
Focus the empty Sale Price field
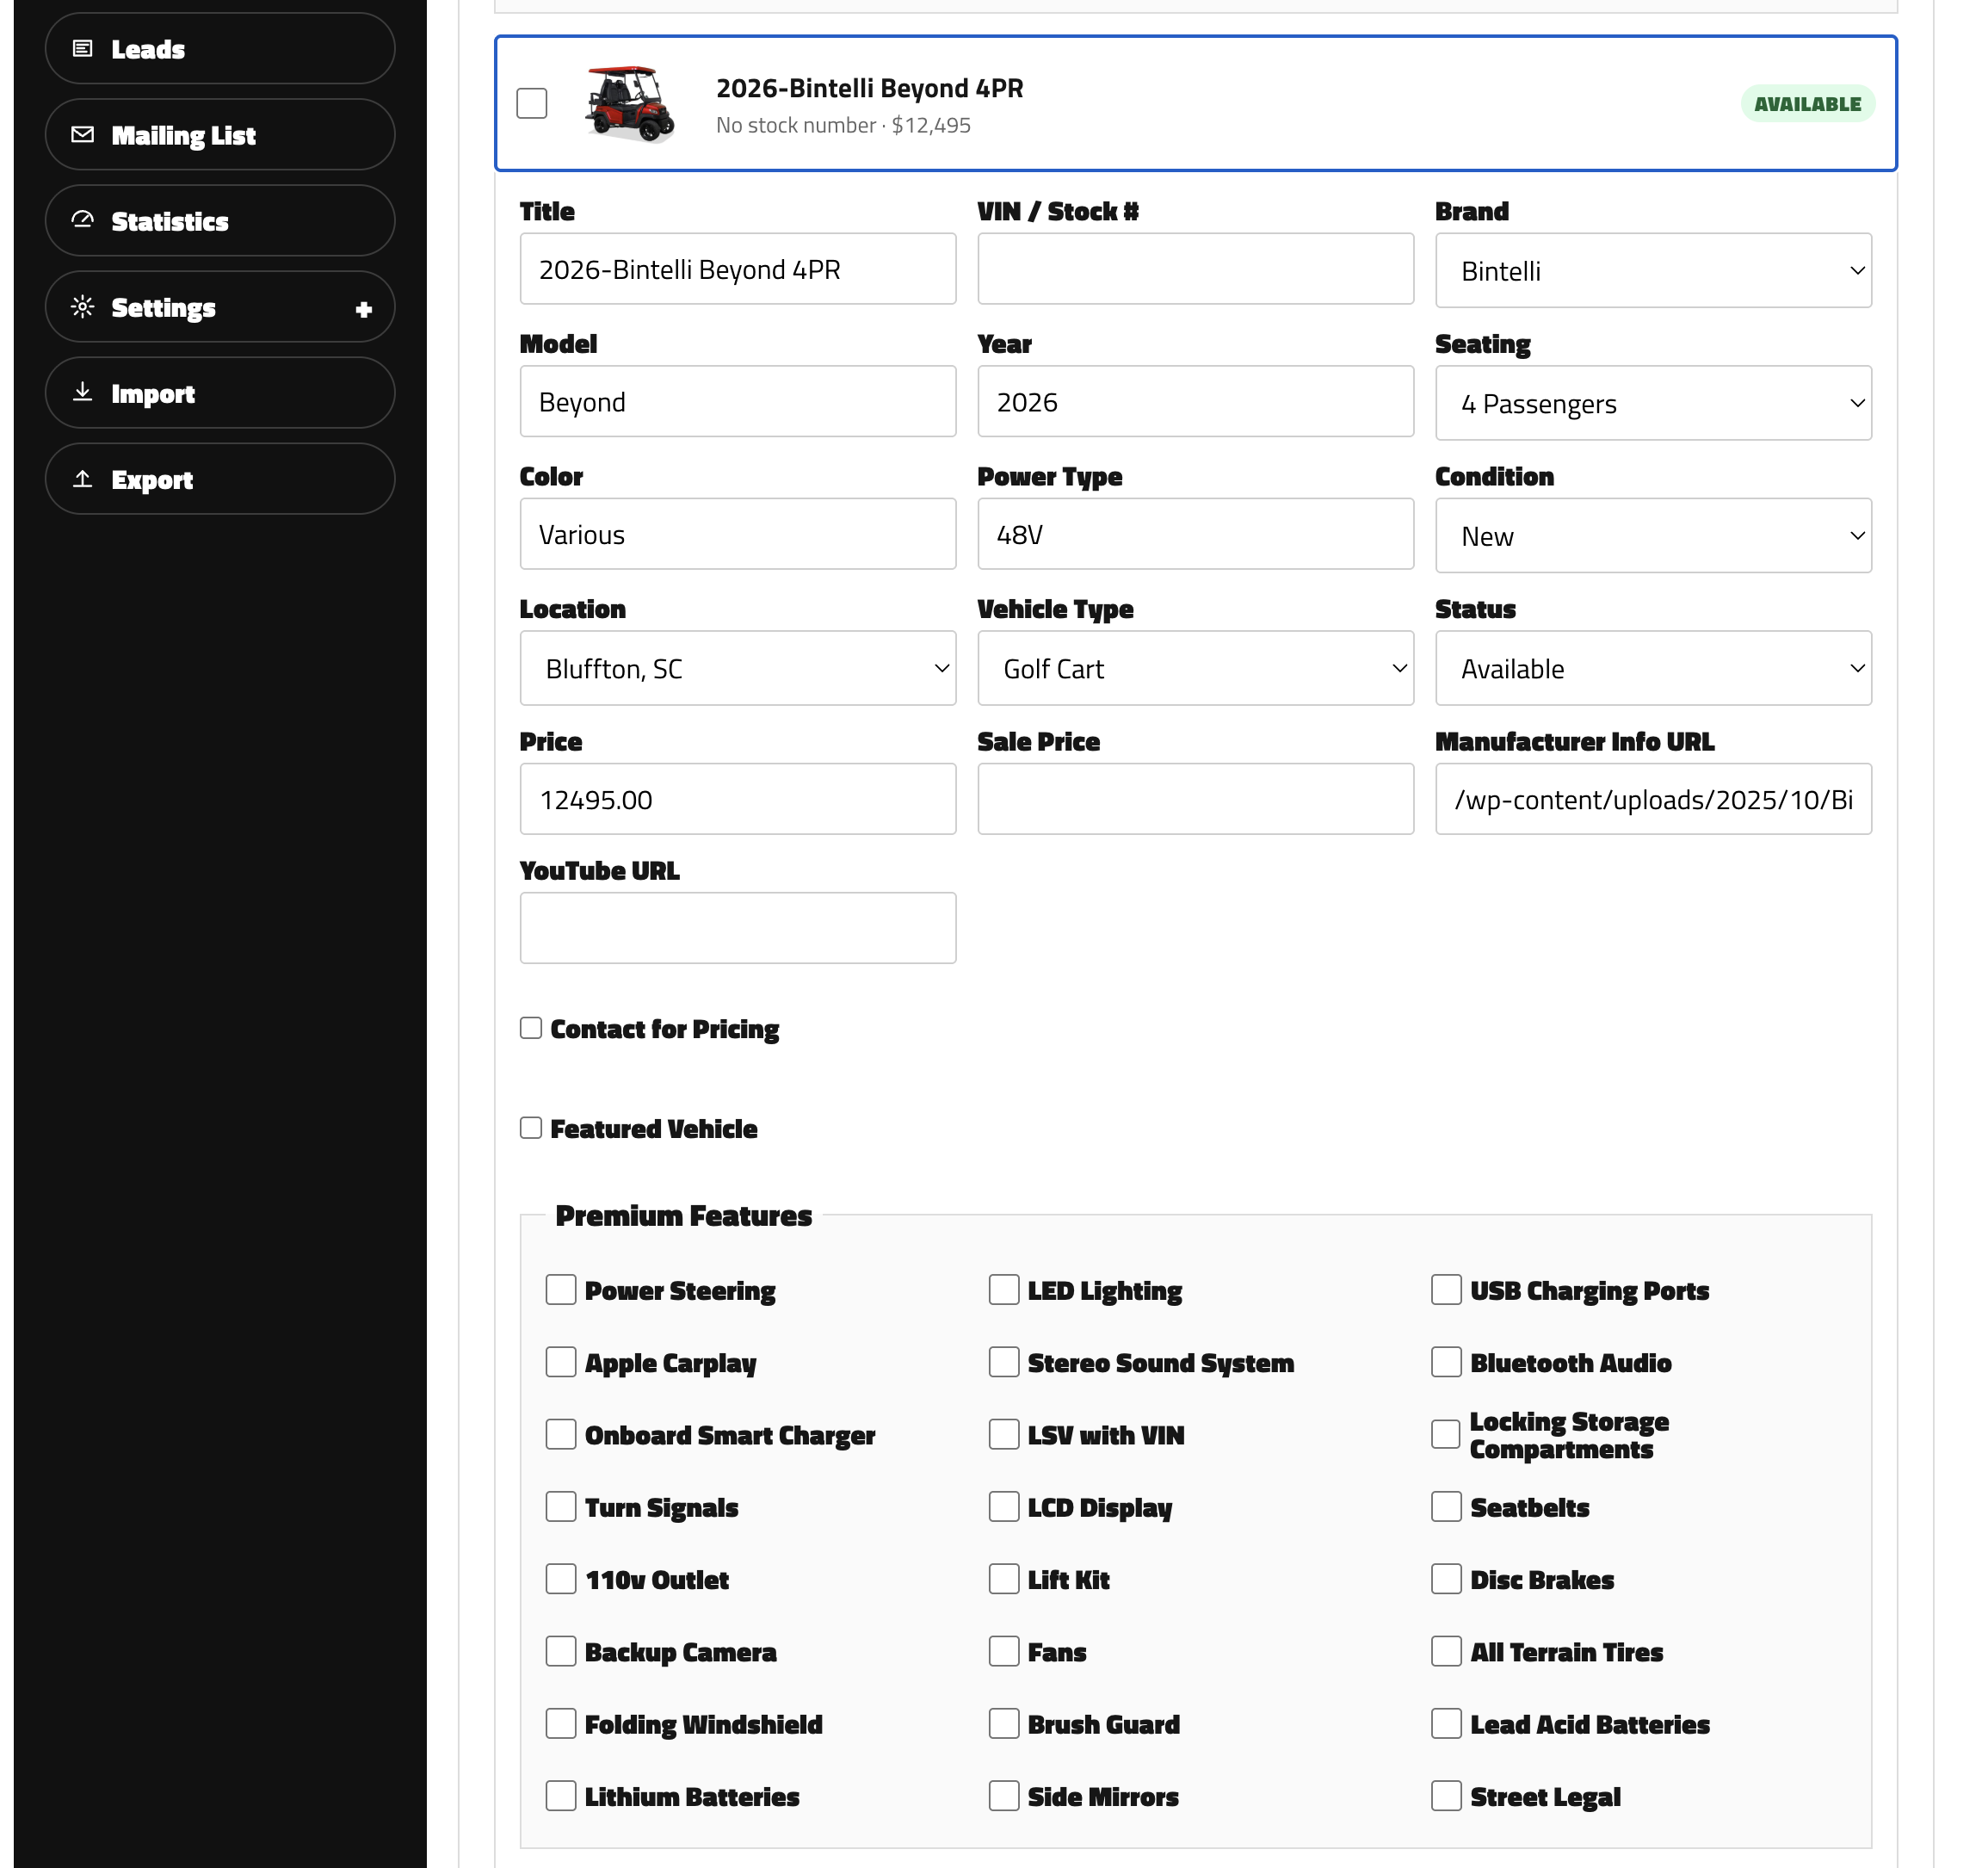1195,799
